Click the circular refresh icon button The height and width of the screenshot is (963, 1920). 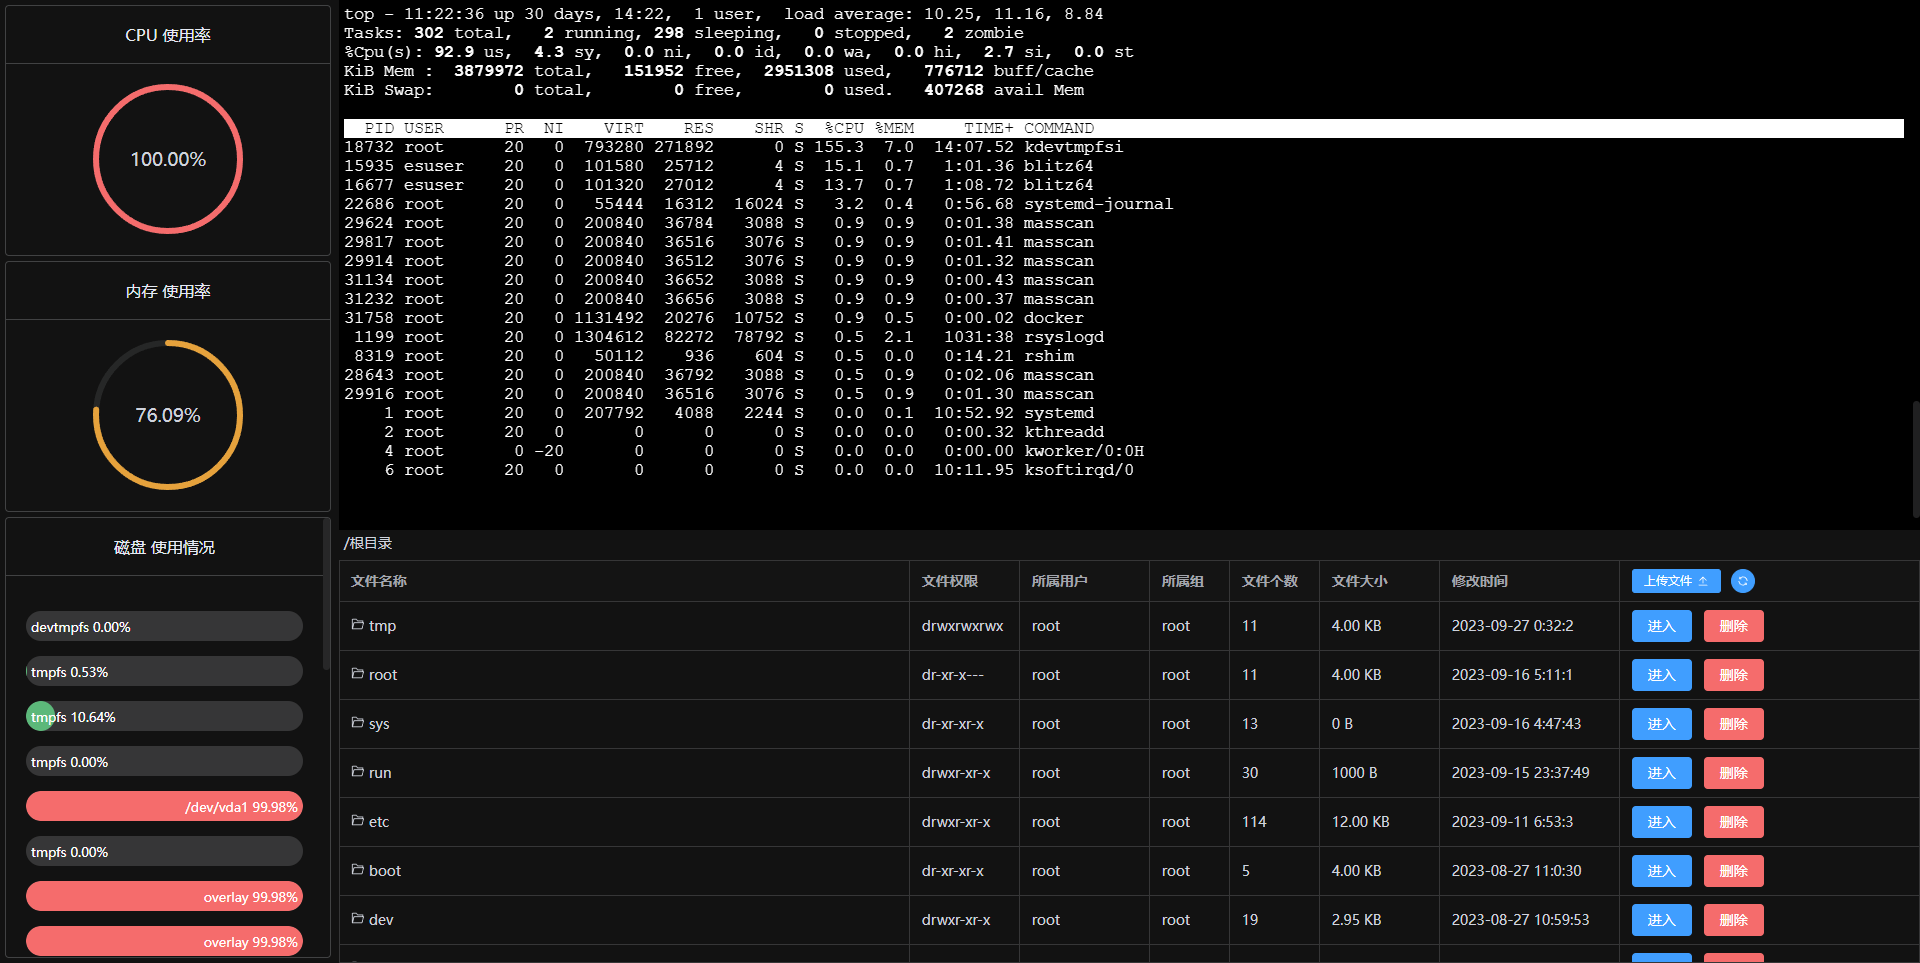(x=1742, y=581)
